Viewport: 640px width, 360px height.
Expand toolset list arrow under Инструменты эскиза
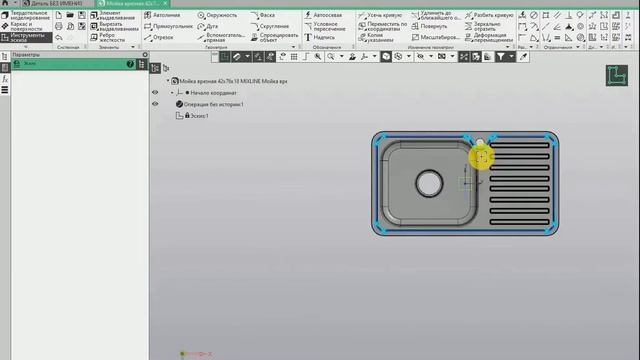(26, 47)
